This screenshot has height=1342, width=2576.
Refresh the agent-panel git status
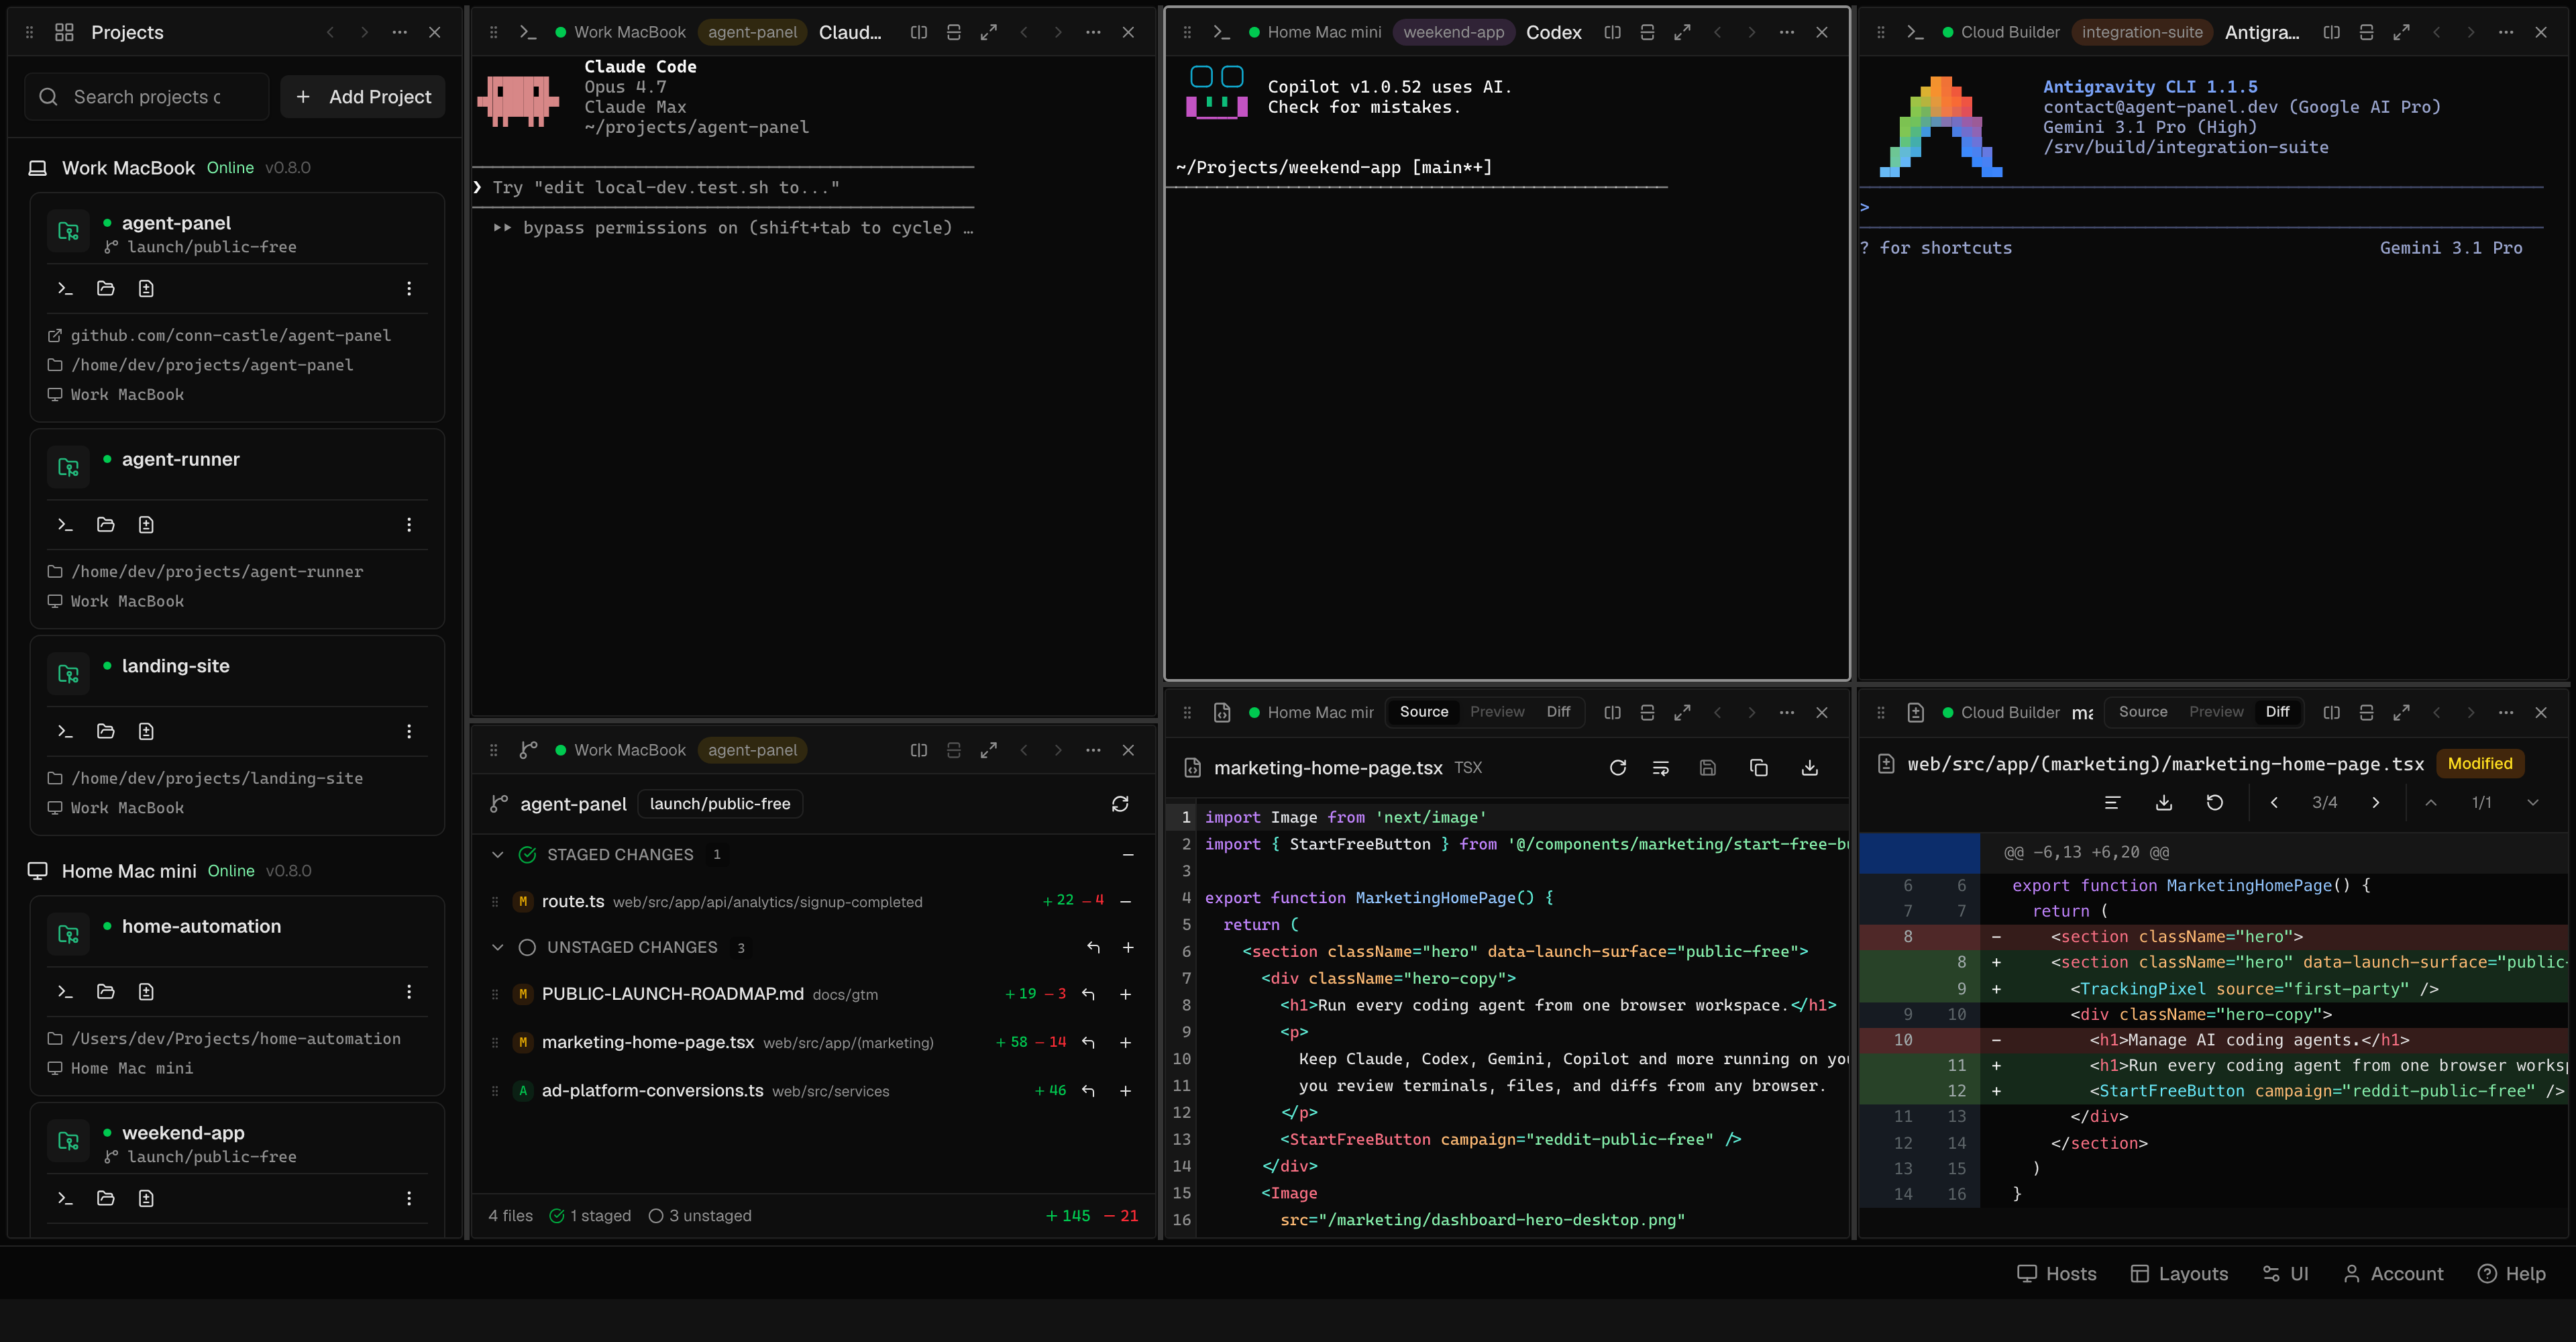click(1120, 804)
